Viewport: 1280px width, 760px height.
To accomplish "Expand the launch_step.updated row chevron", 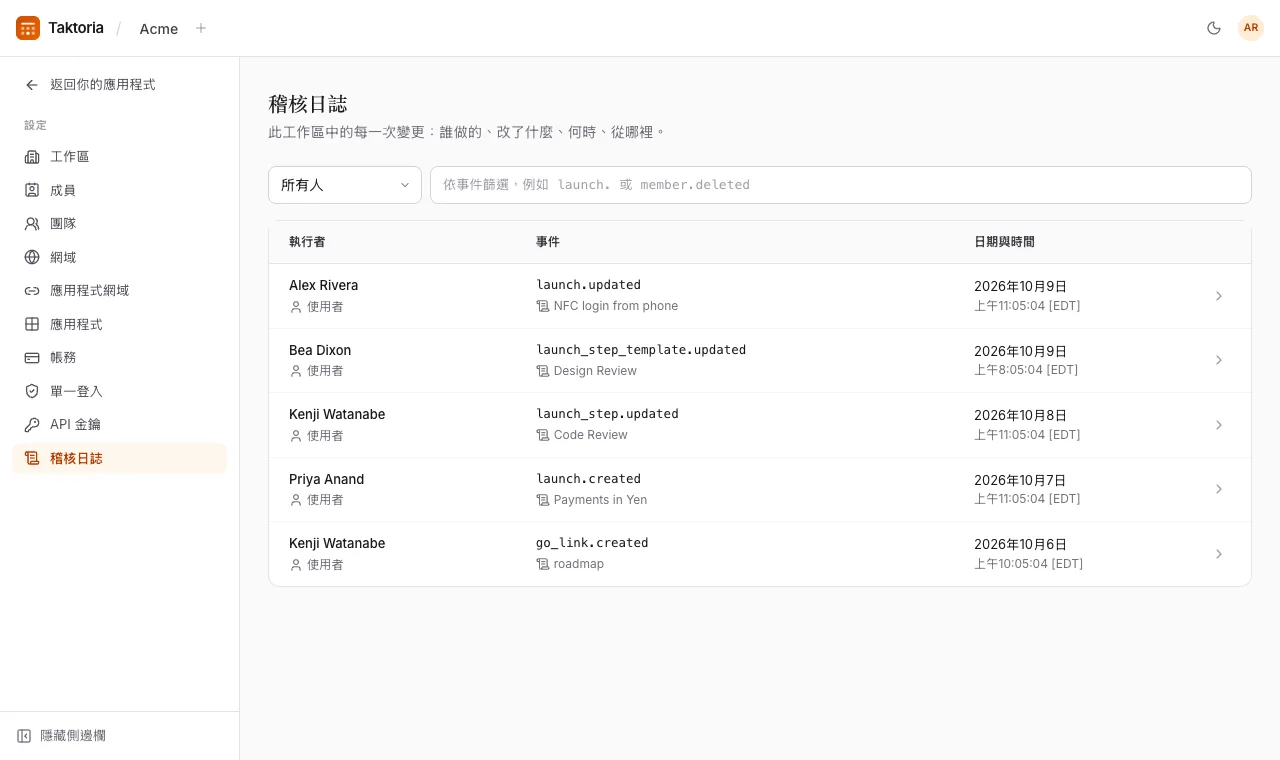I will tap(1219, 425).
